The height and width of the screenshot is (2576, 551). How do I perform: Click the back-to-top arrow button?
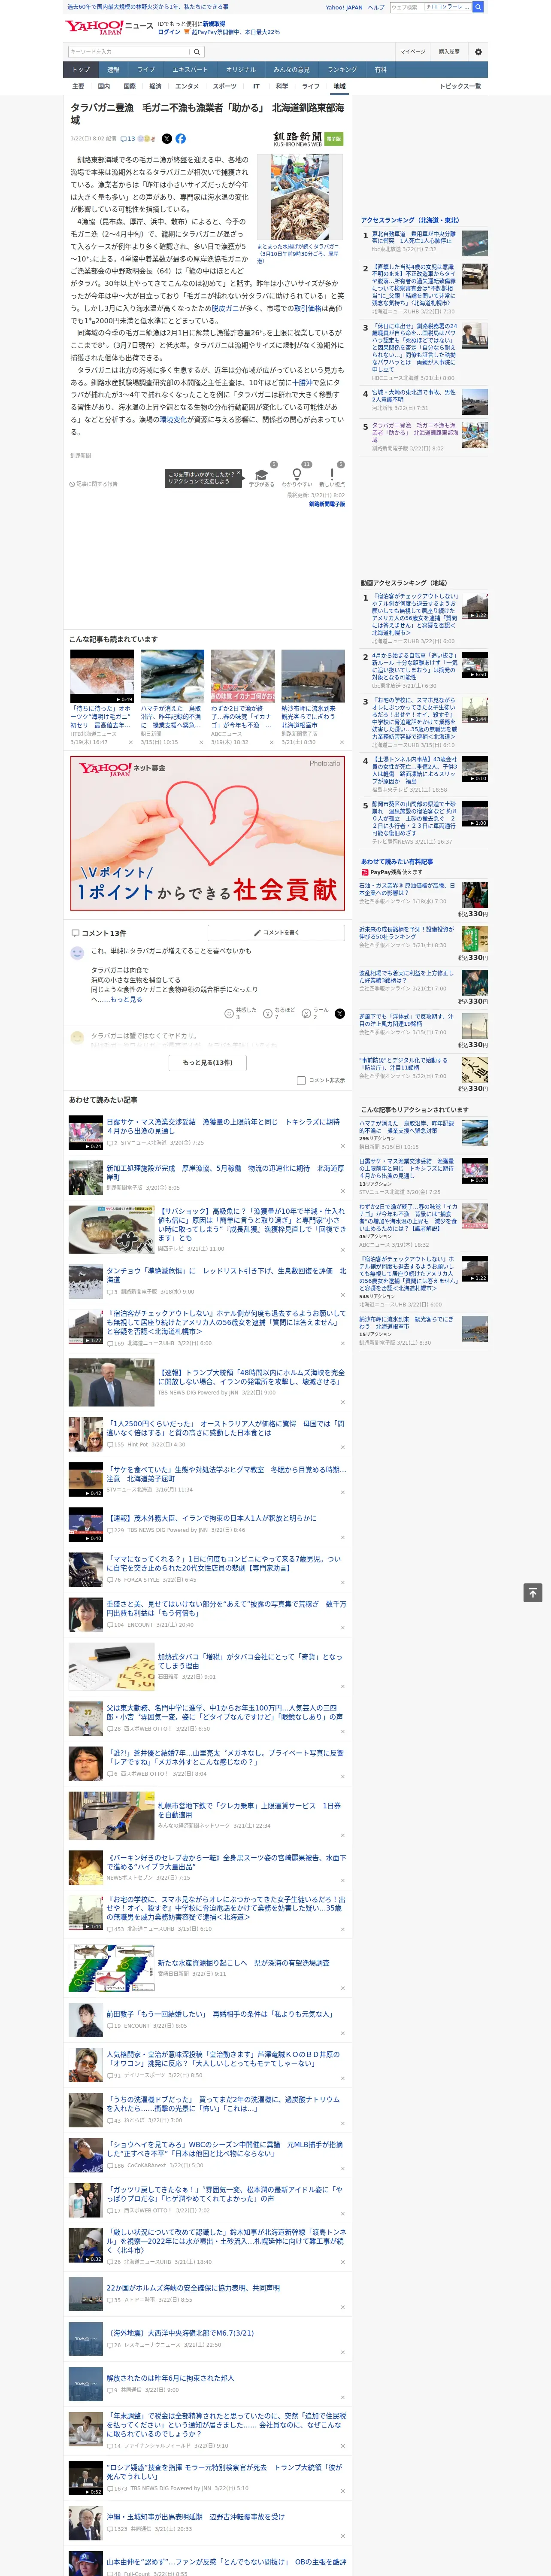(533, 1592)
